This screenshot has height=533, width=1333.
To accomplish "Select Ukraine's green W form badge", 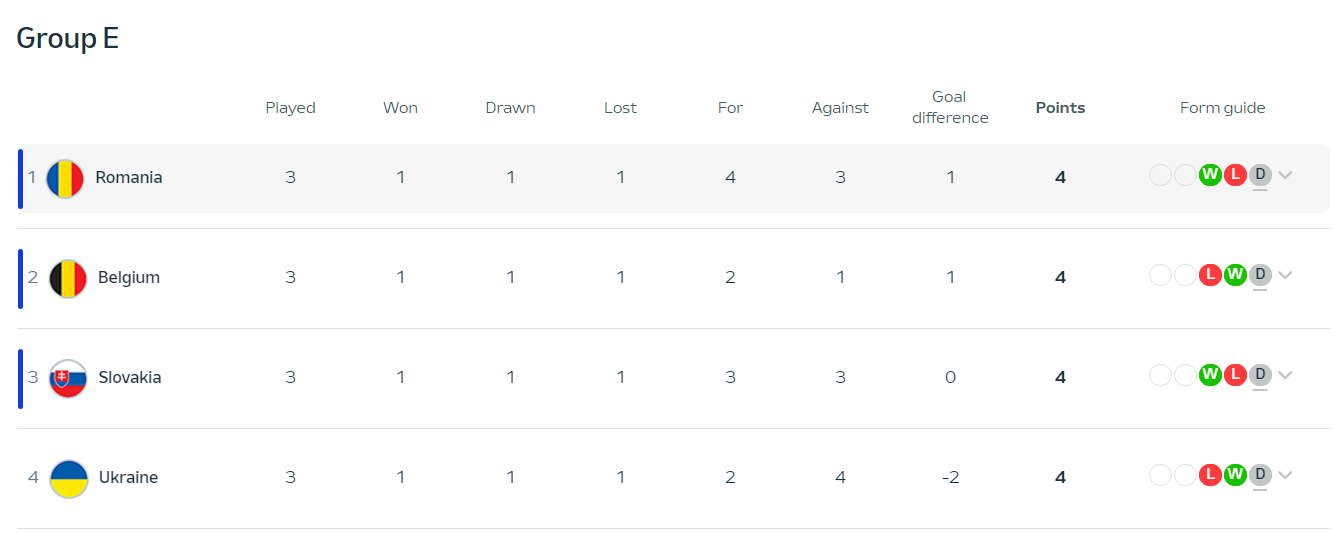I will point(1235,475).
